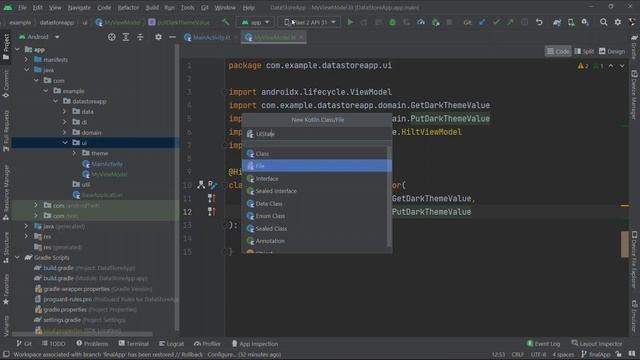The height and width of the screenshot is (360, 640).
Task: Open the Build menu
Action: (x=152, y=7)
